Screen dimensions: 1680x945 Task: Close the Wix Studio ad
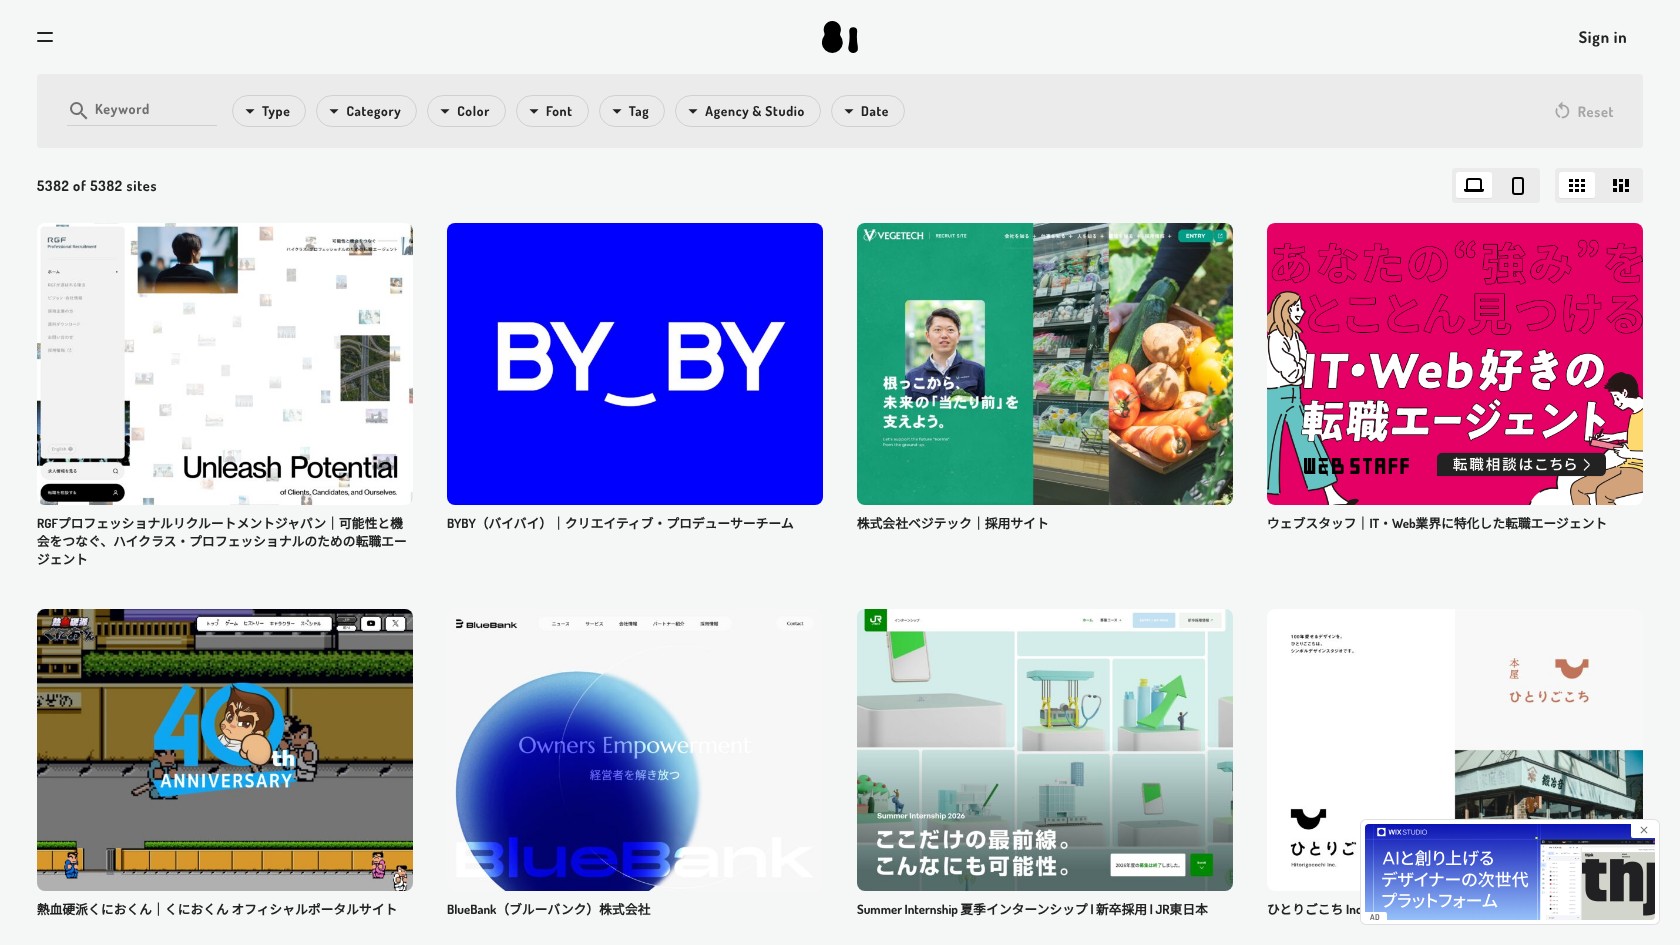[x=1644, y=830]
